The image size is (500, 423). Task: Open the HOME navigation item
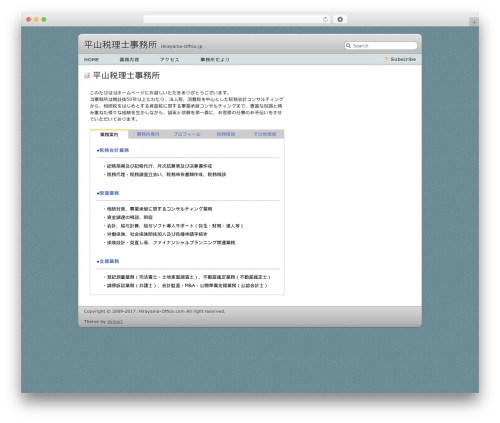(x=91, y=60)
